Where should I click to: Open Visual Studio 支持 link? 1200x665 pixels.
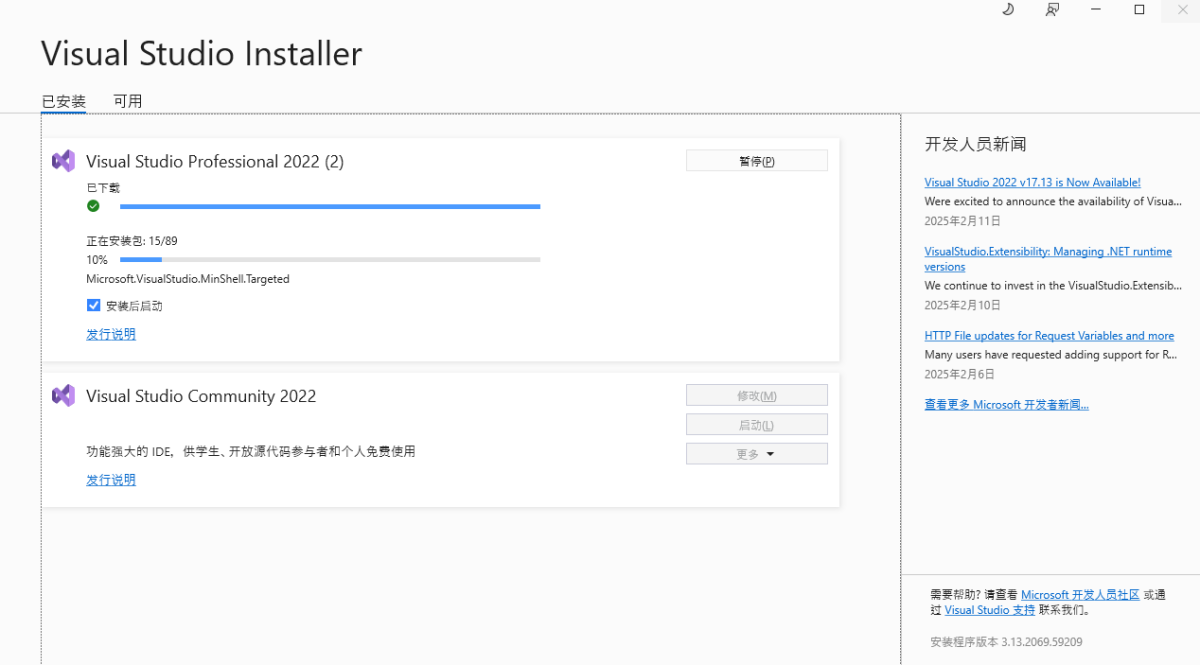click(990, 610)
